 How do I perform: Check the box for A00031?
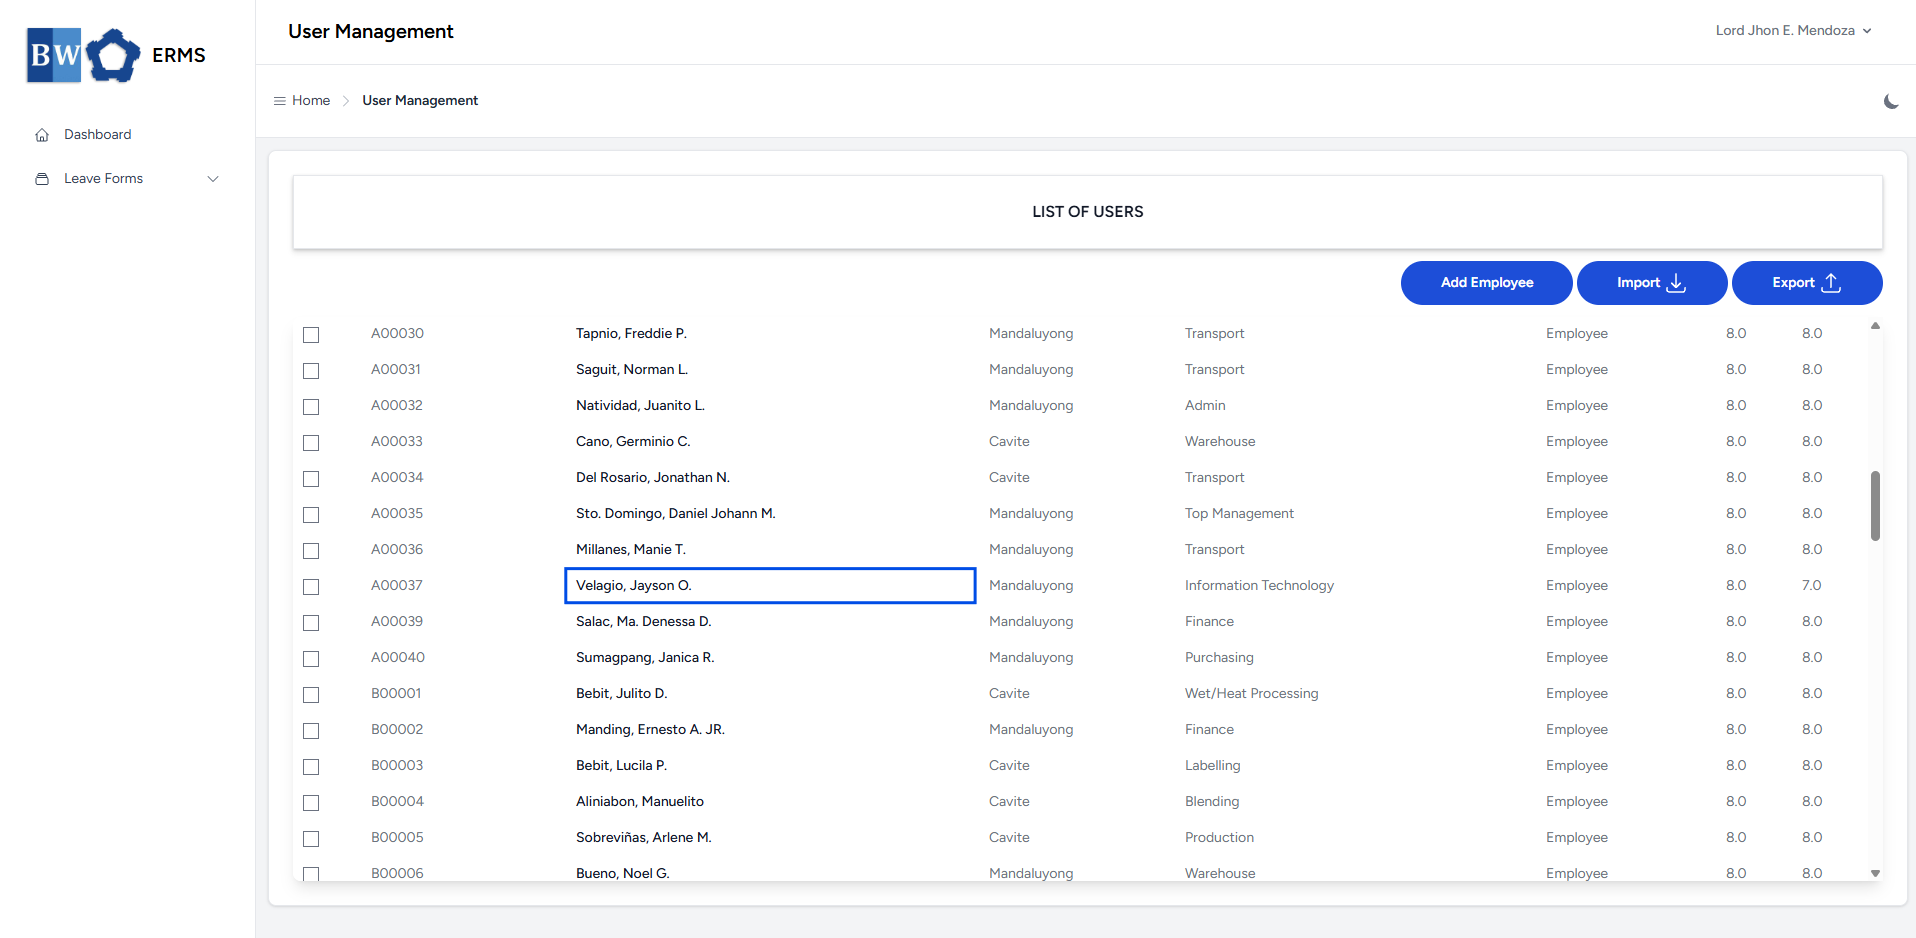pyautogui.click(x=311, y=371)
